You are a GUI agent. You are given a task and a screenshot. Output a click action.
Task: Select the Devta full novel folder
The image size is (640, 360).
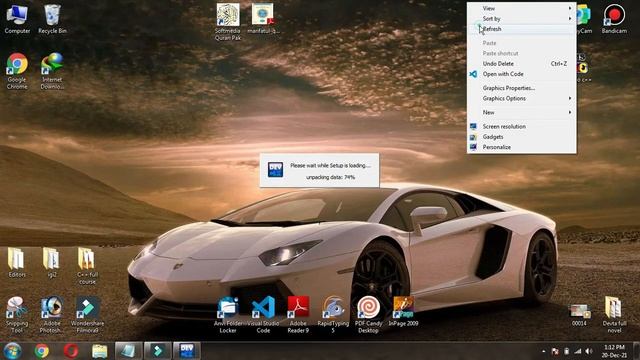point(614,315)
